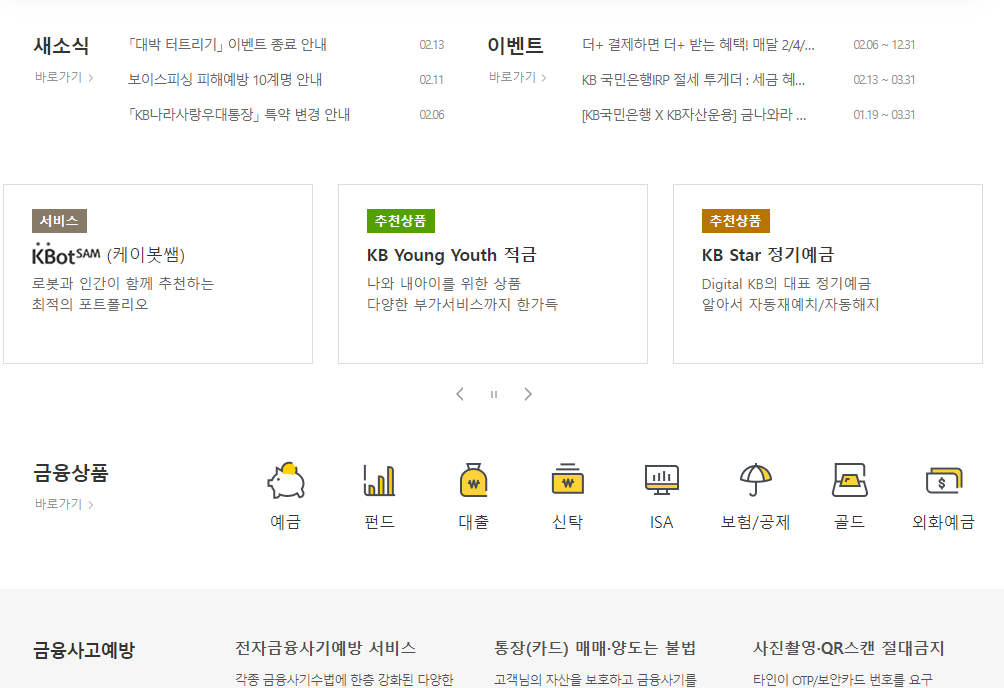Image resolution: width=1004 pixels, height=688 pixels.
Task: Click the 02.13 notice date
Action: tap(432, 45)
